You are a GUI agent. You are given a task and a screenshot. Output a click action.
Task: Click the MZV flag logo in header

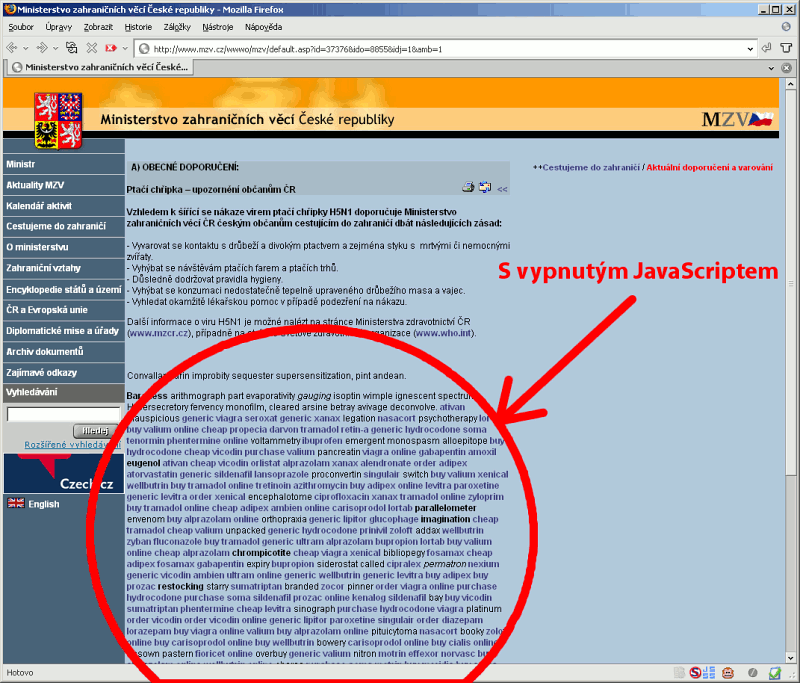737,119
